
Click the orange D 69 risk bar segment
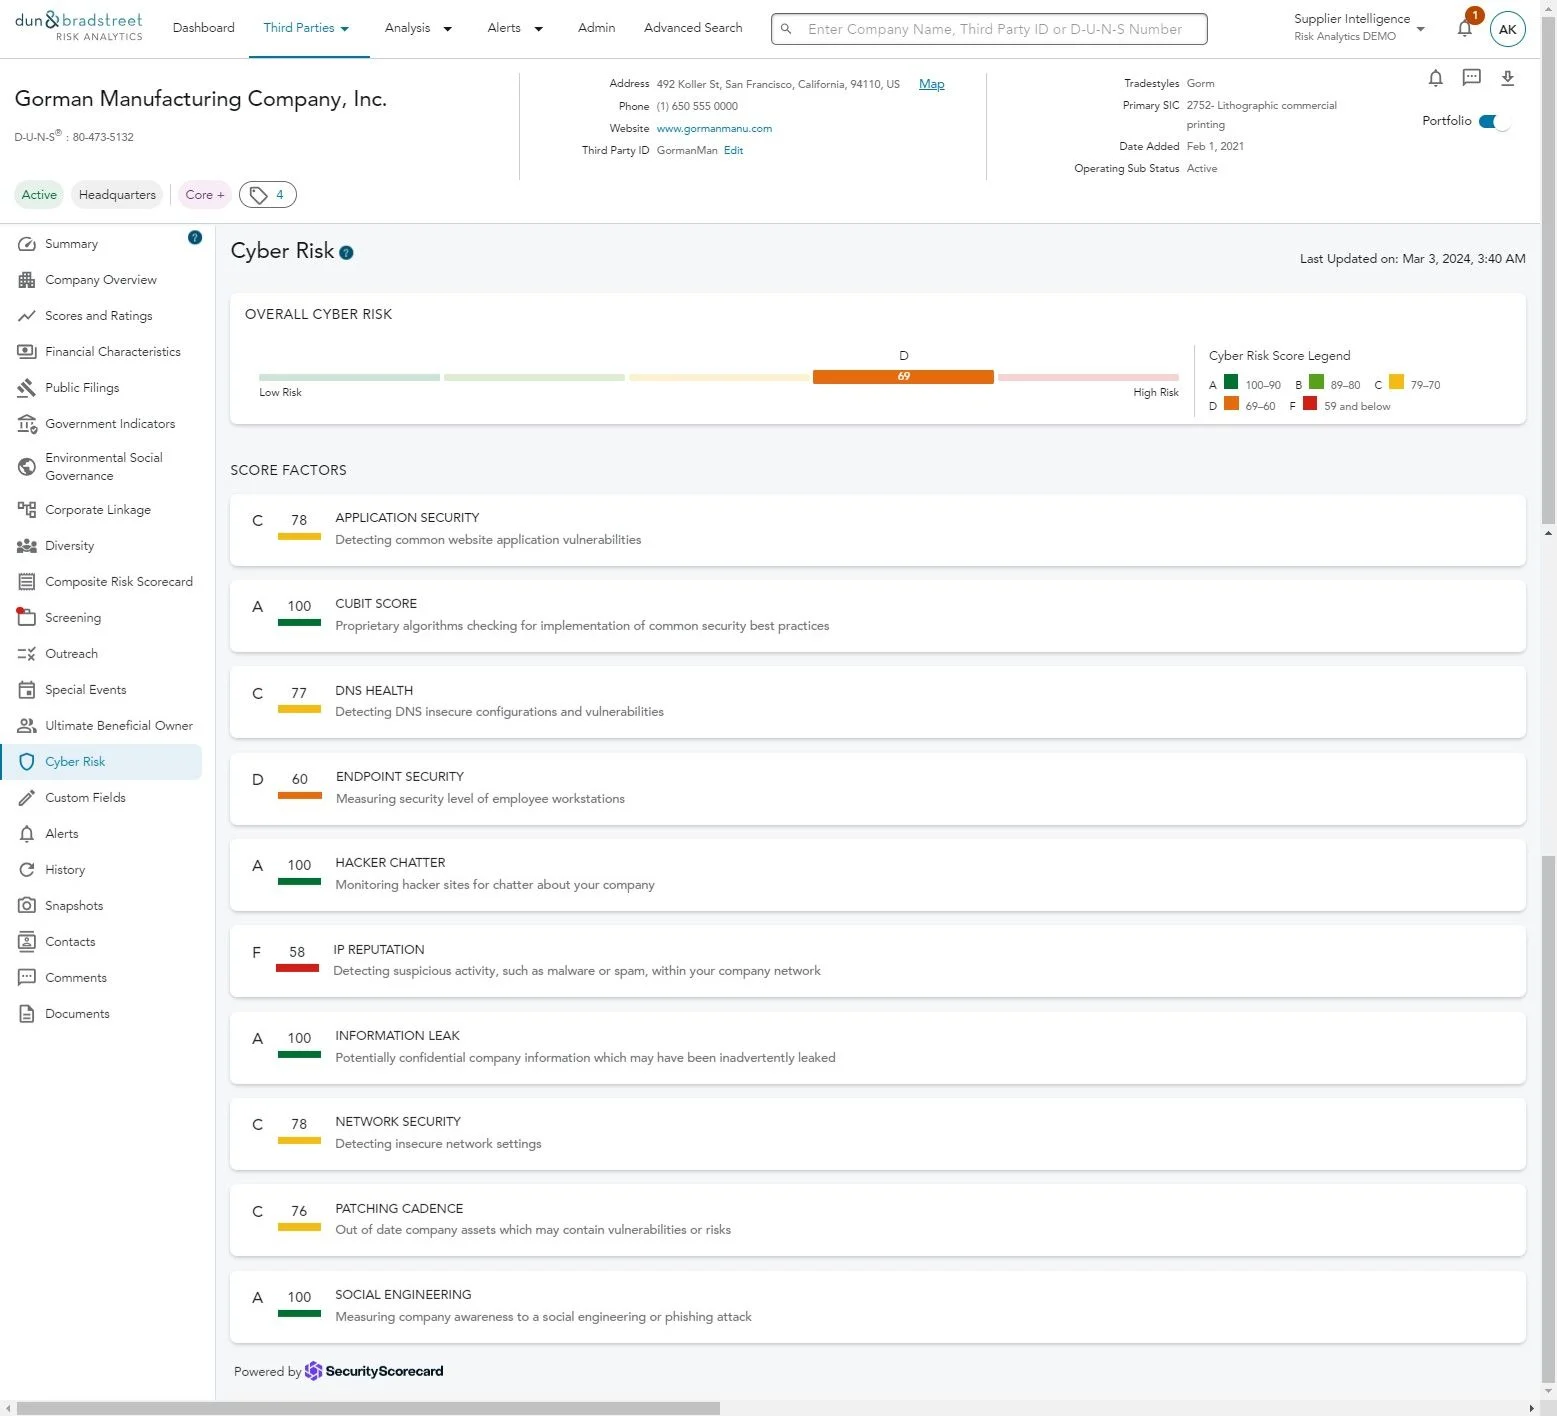click(903, 377)
